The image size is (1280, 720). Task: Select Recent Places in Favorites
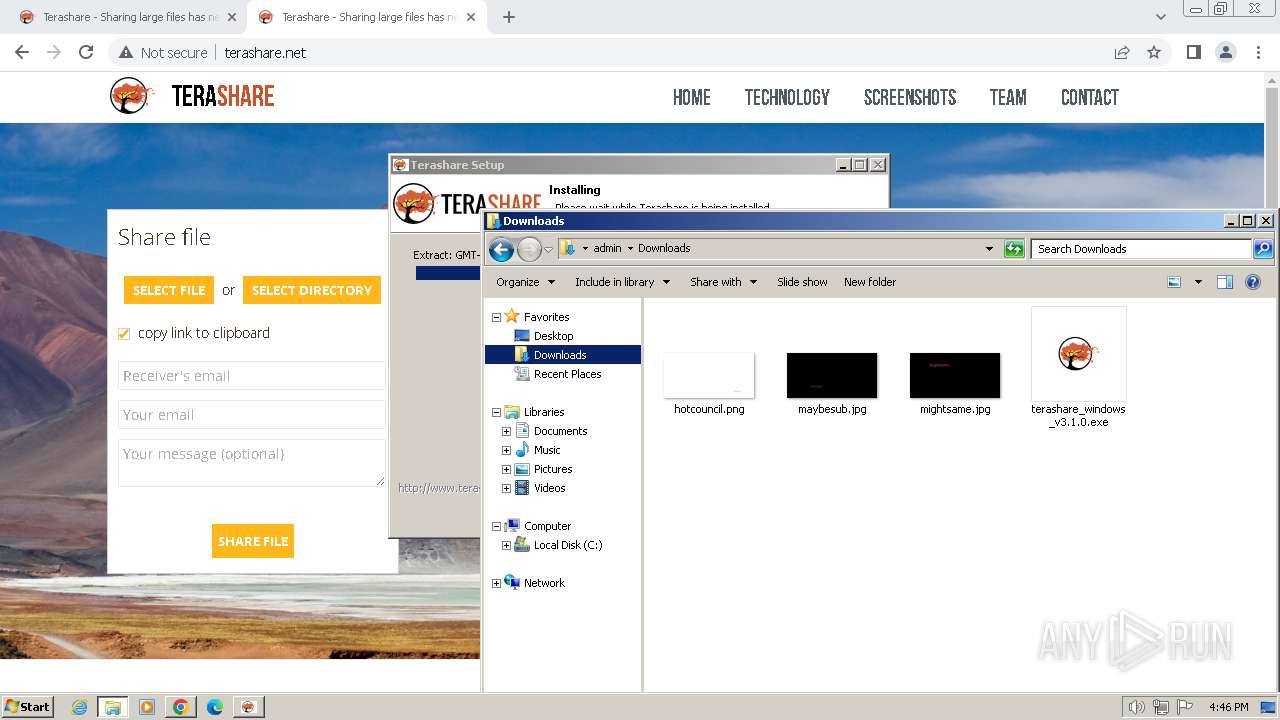567,374
